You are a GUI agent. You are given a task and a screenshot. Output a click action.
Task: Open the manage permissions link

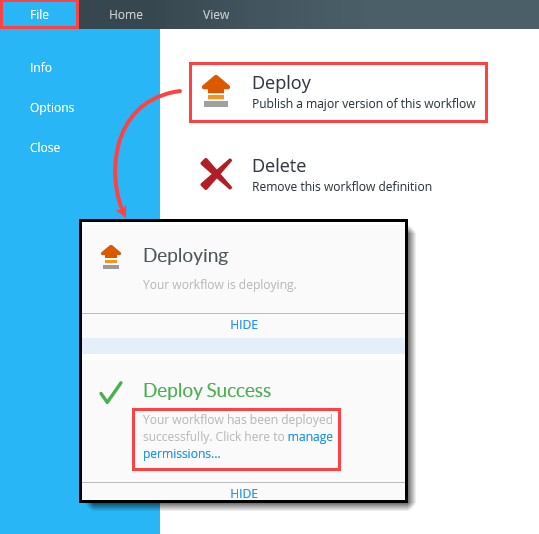click(238, 445)
